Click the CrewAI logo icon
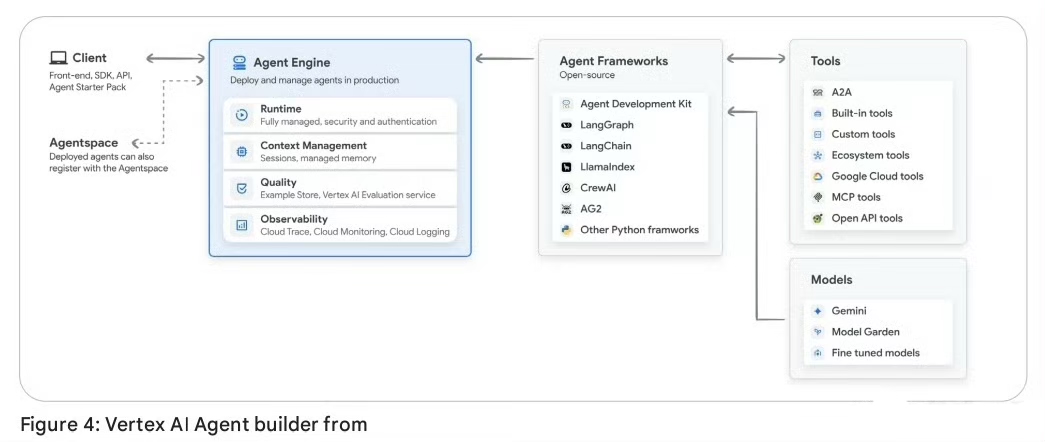Image resolution: width=1045 pixels, height=442 pixels. point(566,188)
